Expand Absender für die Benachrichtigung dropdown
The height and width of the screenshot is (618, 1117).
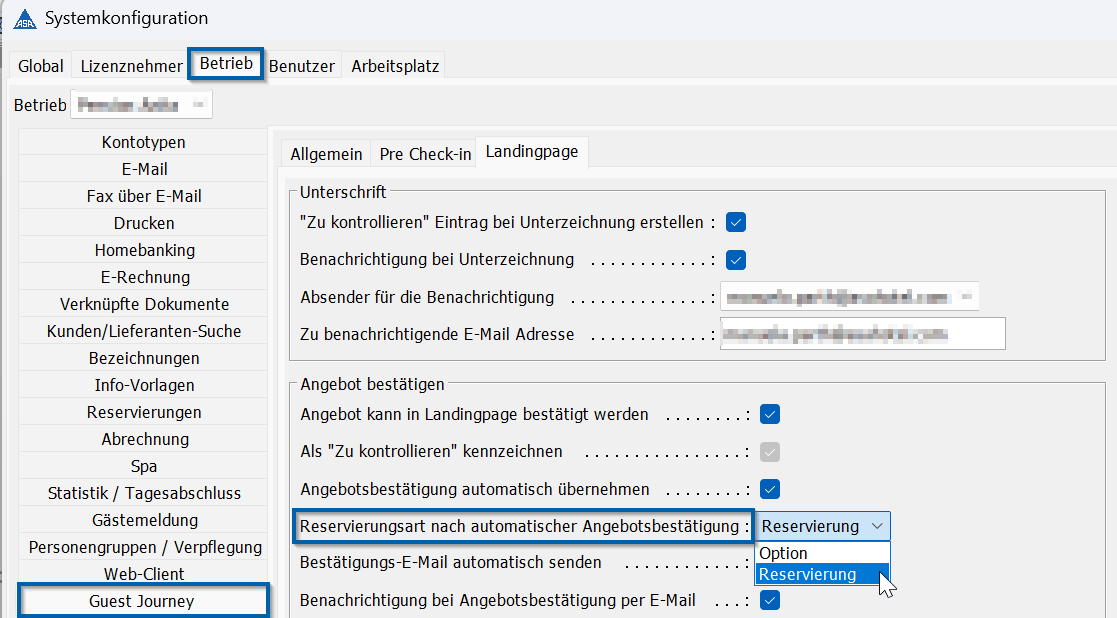[966, 297]
